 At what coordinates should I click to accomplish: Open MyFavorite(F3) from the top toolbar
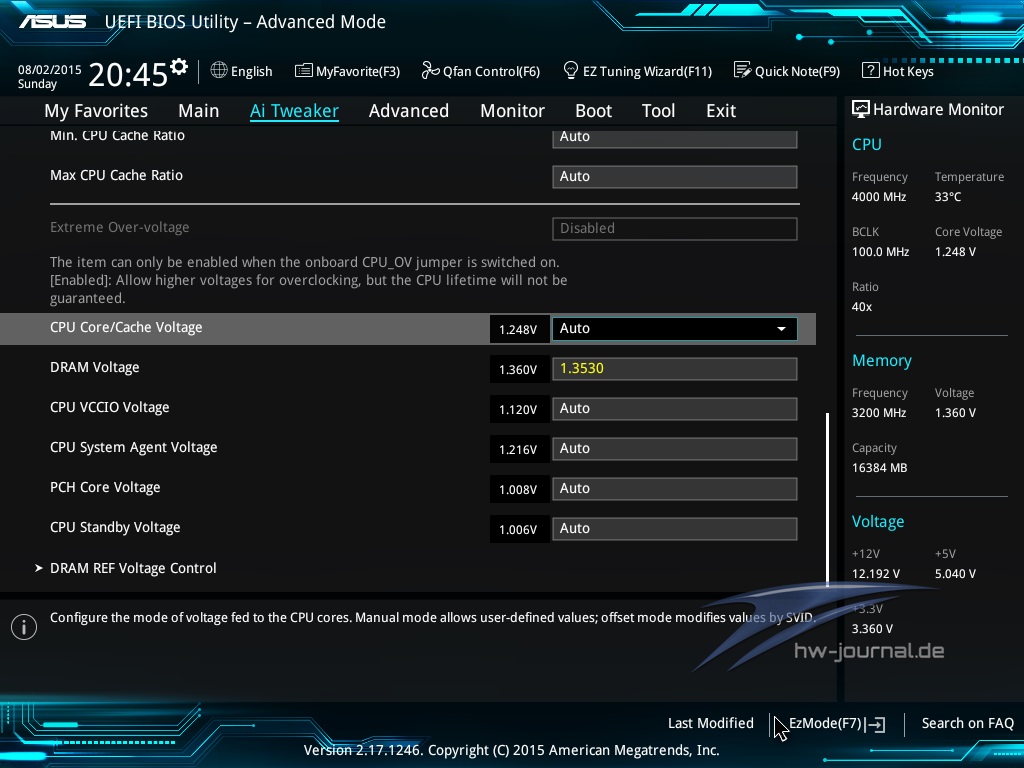coord(304,71)
